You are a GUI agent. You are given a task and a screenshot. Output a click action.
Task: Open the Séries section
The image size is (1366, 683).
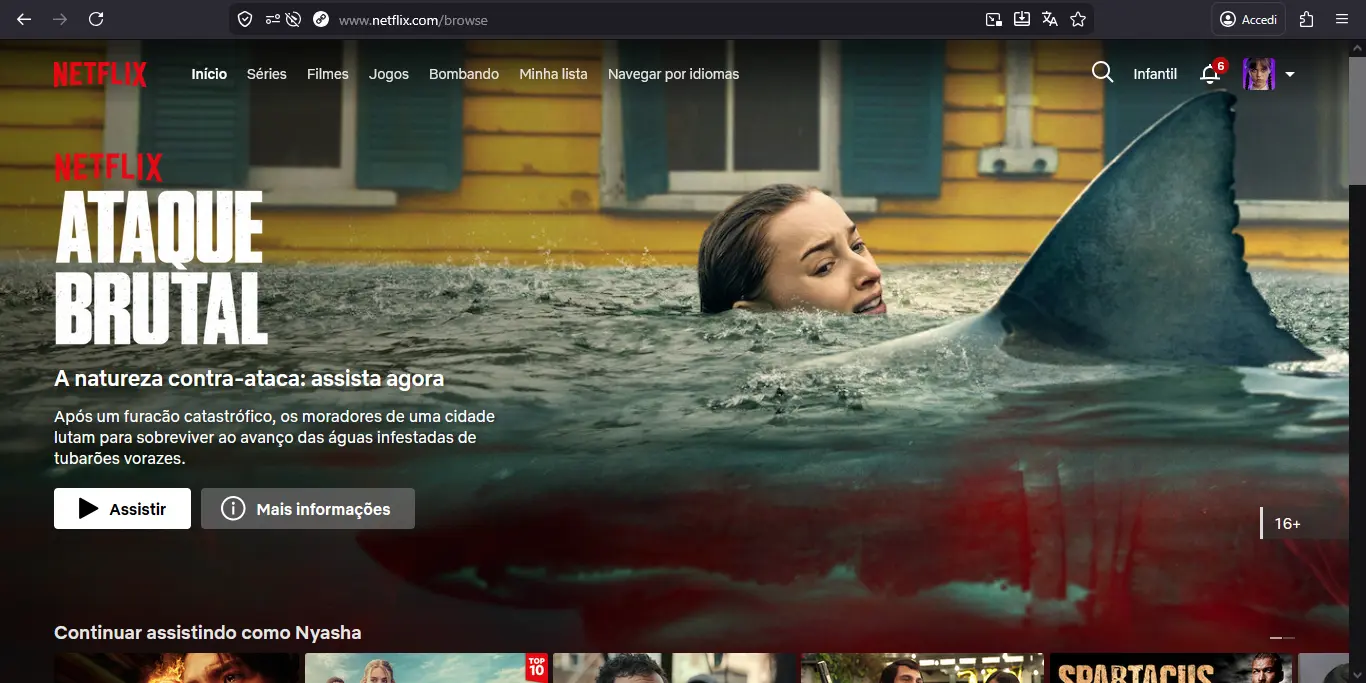coord(267,74)
